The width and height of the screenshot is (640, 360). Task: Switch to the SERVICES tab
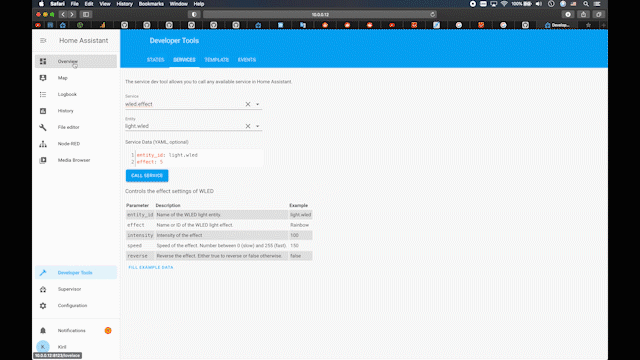(184, 60)
